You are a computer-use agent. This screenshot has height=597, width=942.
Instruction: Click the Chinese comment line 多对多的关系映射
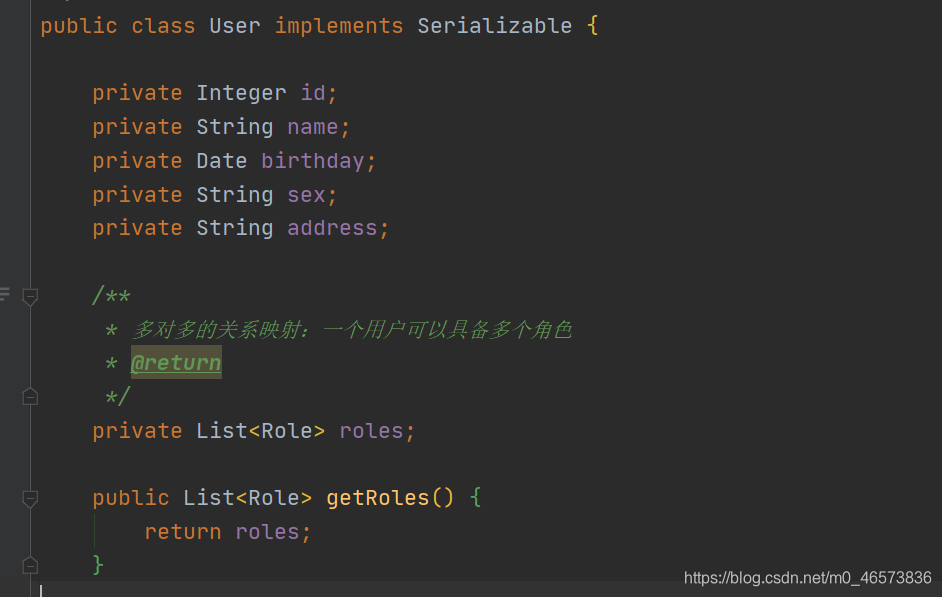pyautogui.click(x=352, y=330)
